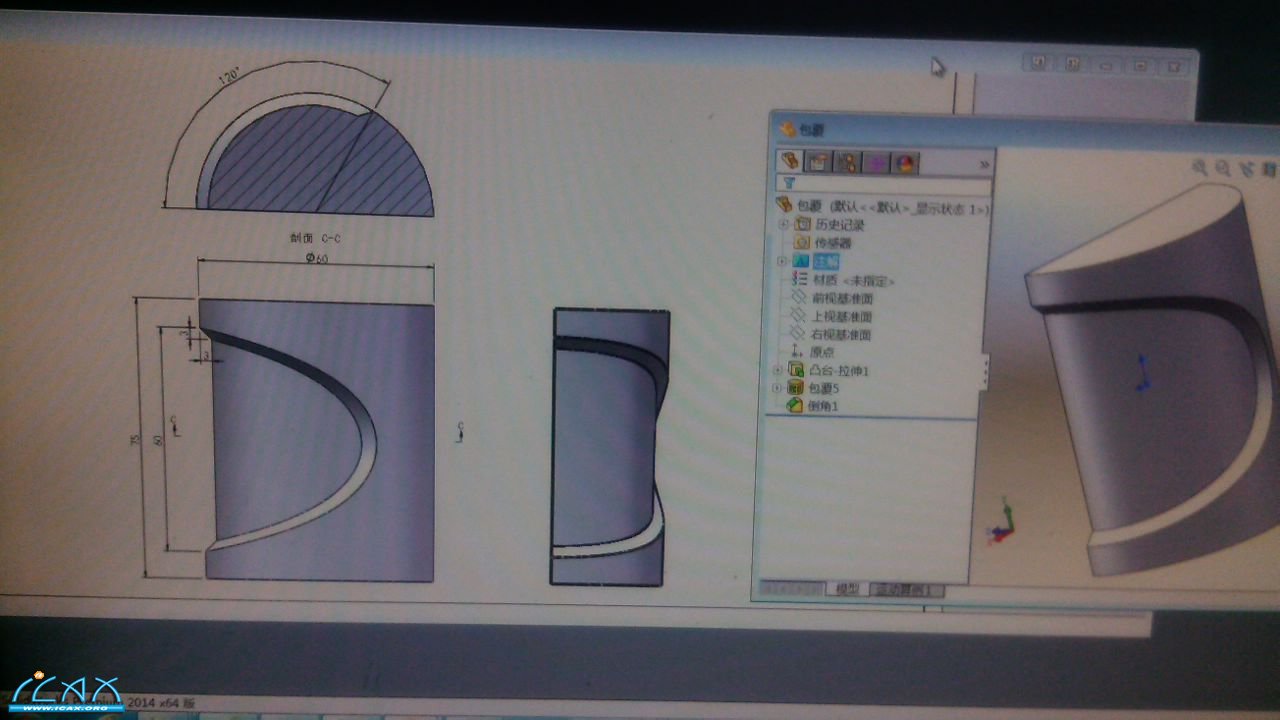Click the filter funnel icon in tree
The image size is (1280, 720).
[788, 183]
